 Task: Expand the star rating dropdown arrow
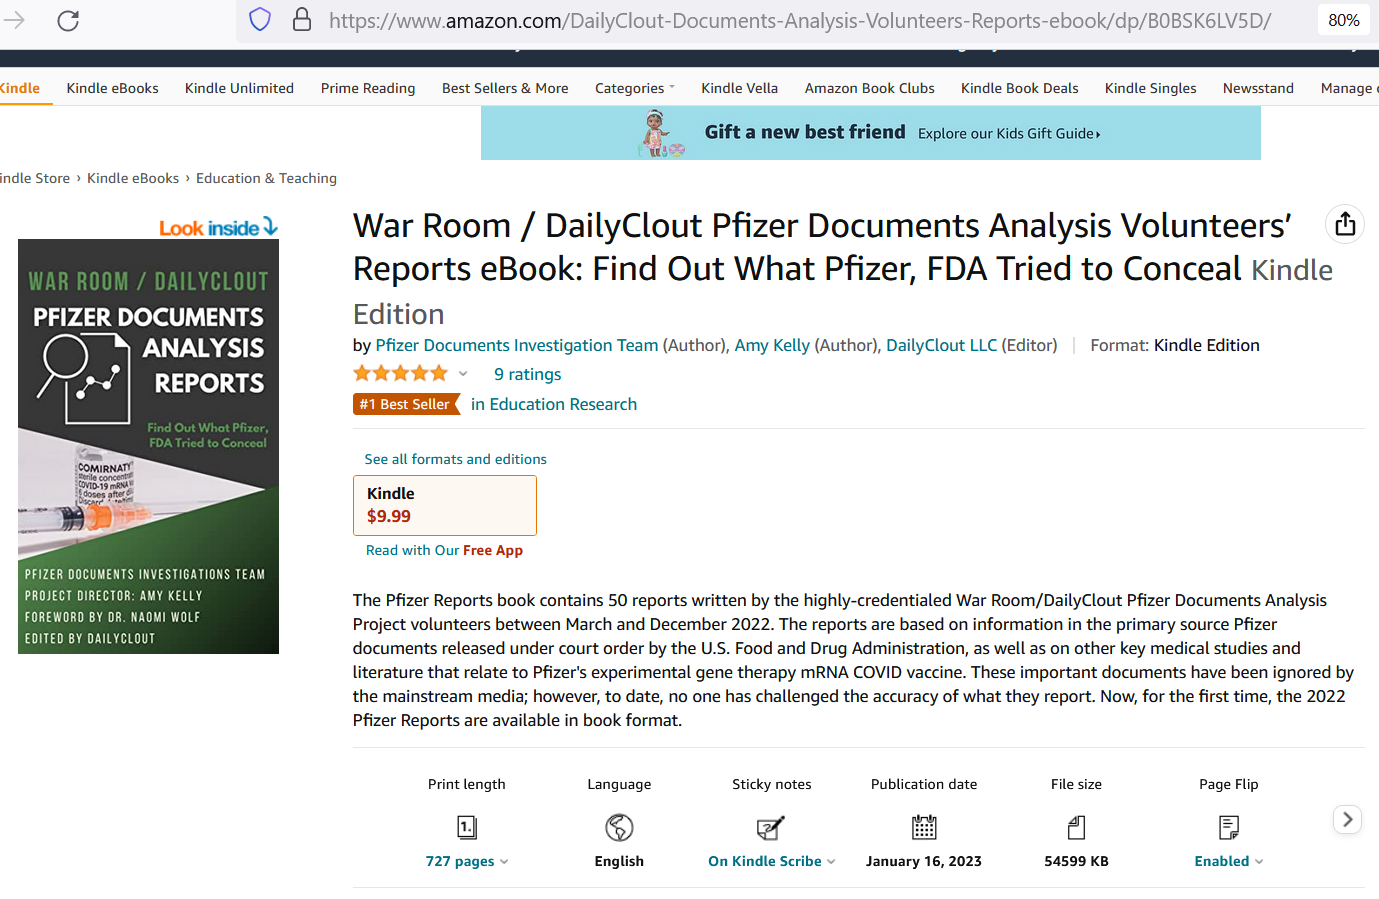pyautogui.click(x=463, y=374)
